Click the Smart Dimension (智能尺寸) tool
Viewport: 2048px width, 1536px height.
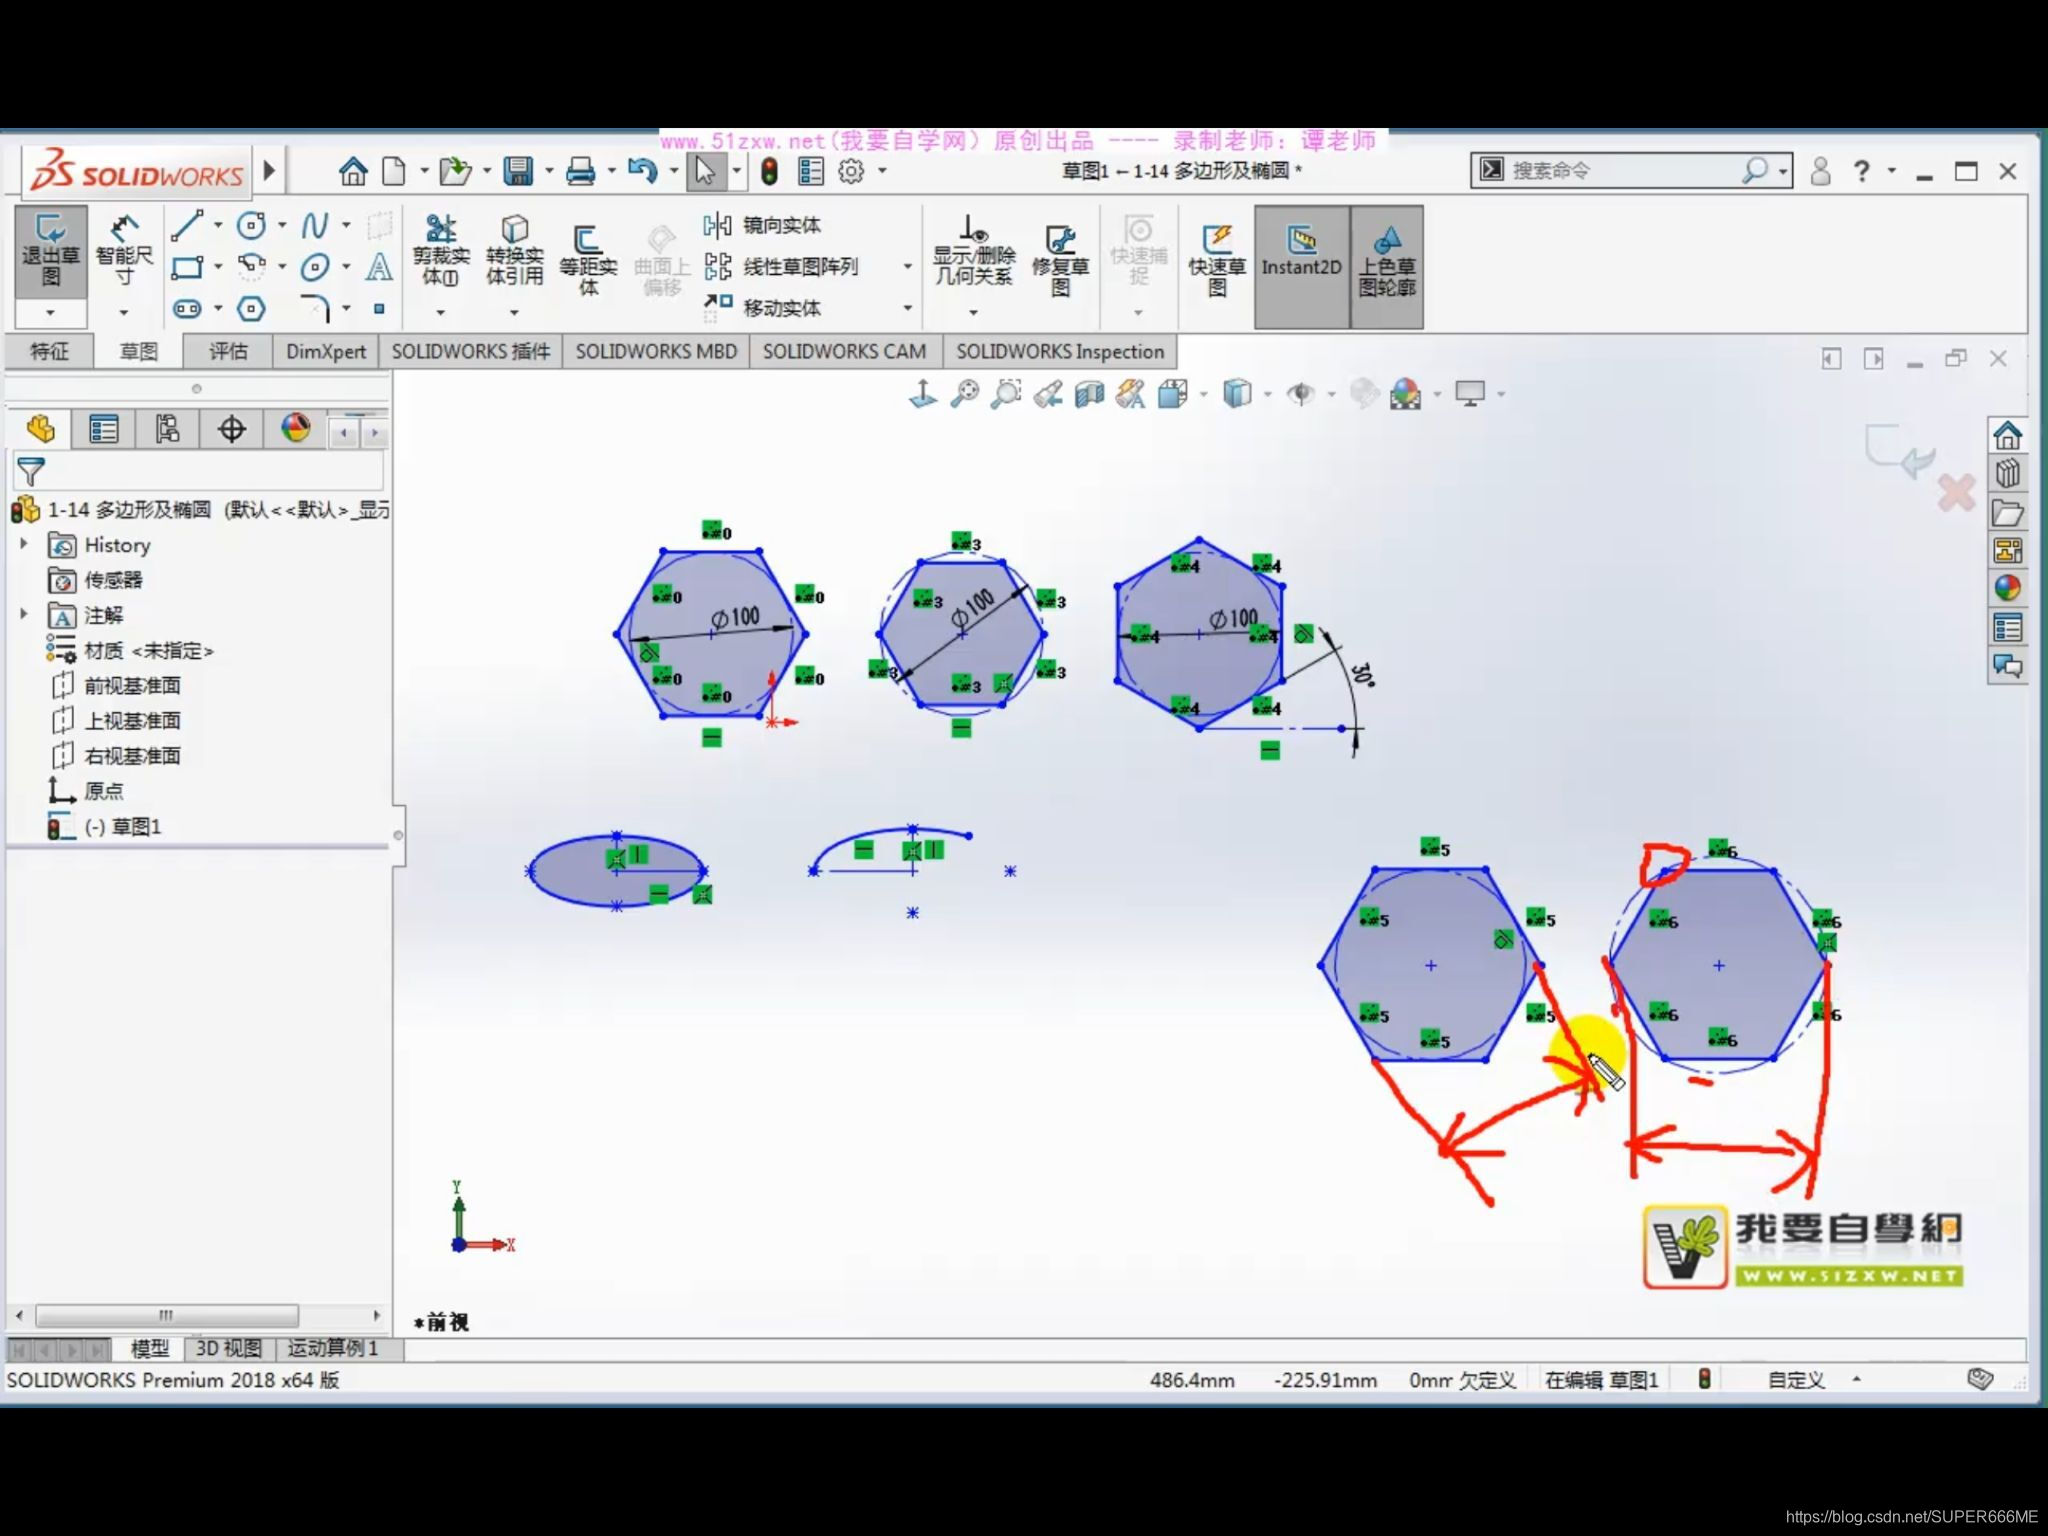click(124, 250)
